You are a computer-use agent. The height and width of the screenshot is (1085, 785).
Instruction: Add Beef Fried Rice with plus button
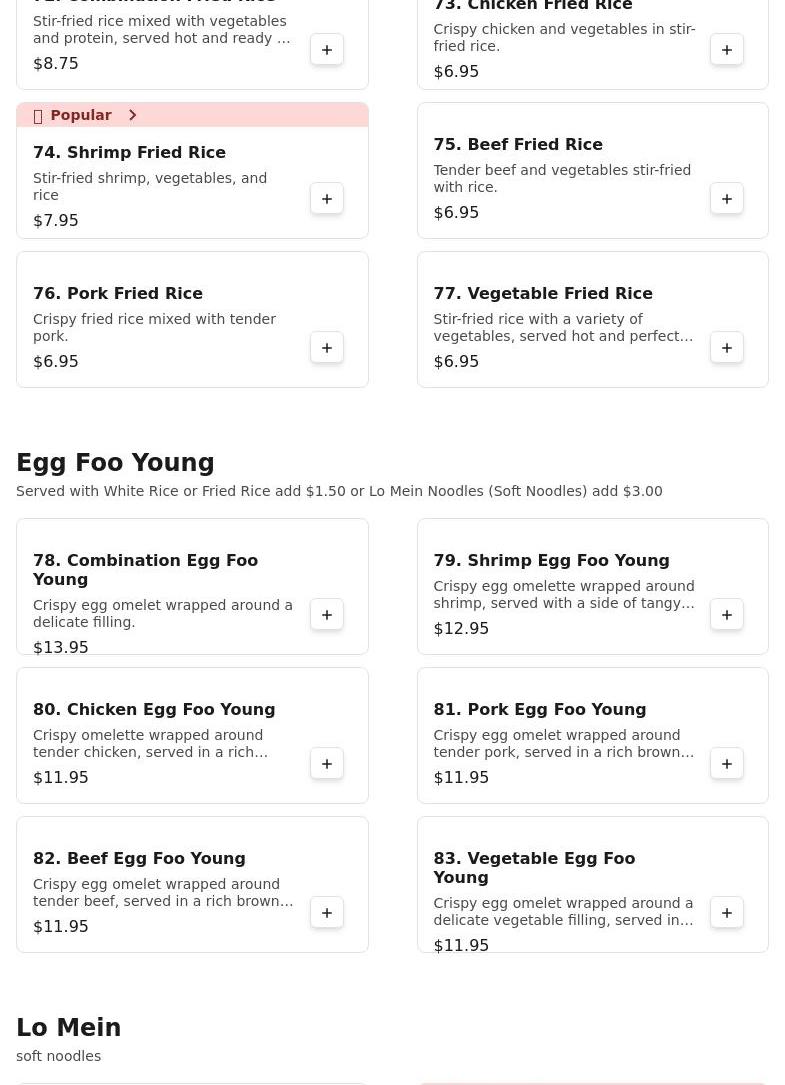point(727,199)
